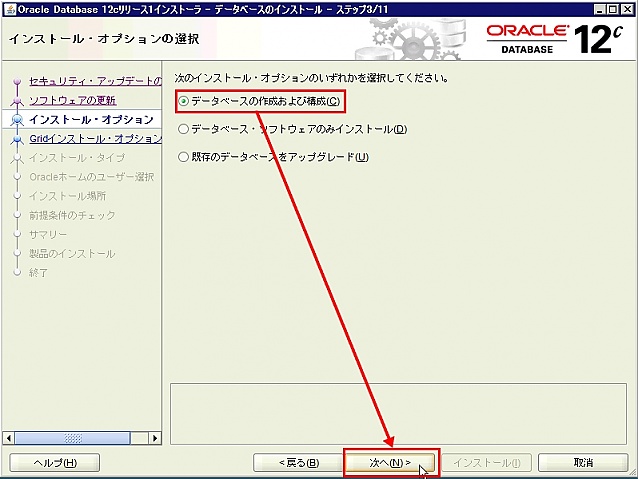Open the セキュリティ・アップデート step link
Viewport: 638px width, 479px height.
pos(96,81)
